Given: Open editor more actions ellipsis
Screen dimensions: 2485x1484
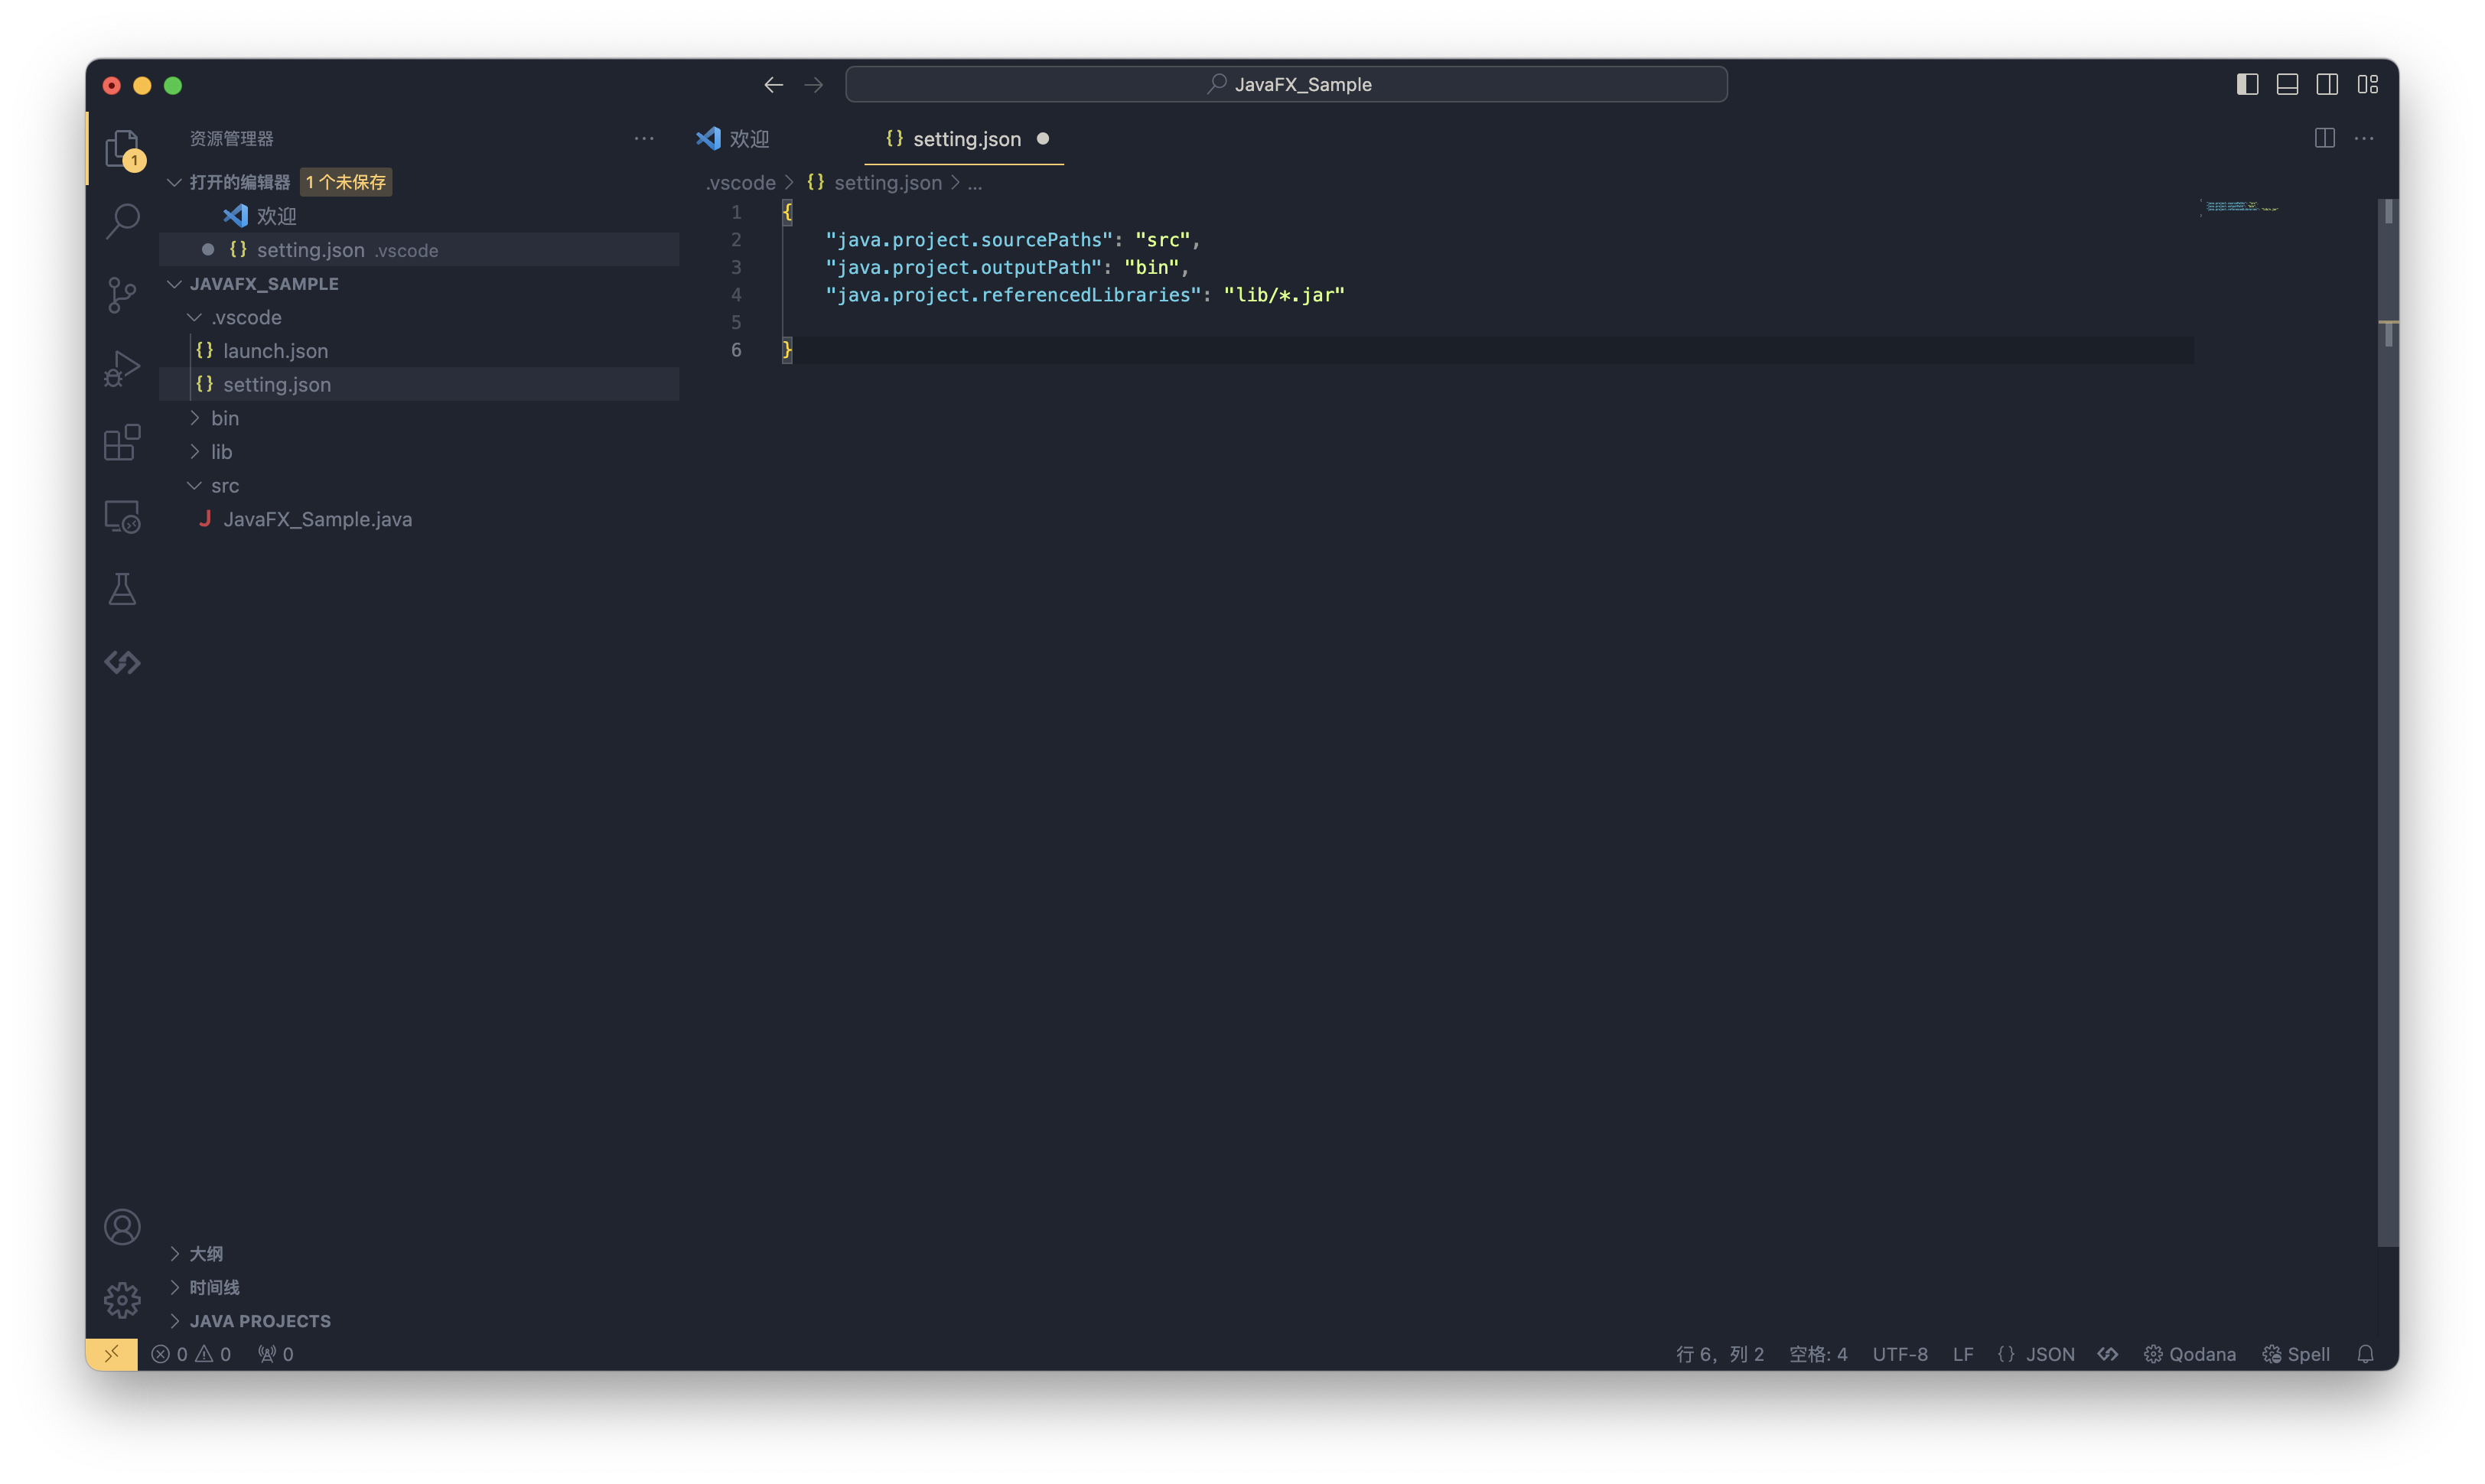Looking at the screenshot, I should click(2364, 138).
